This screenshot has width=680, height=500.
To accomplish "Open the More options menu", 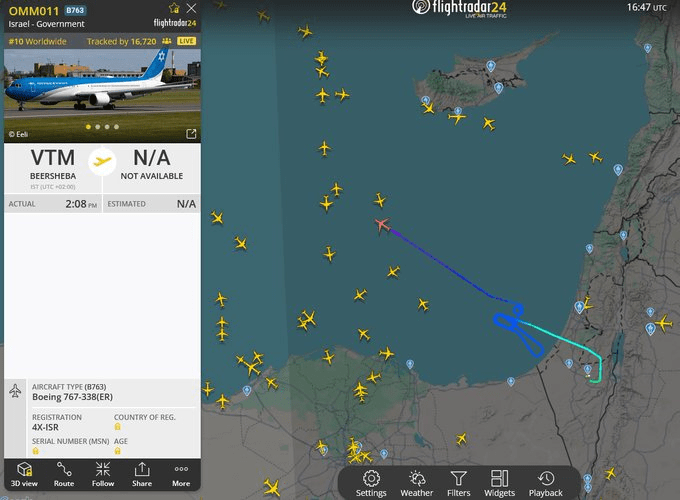I will click(181, 474).
